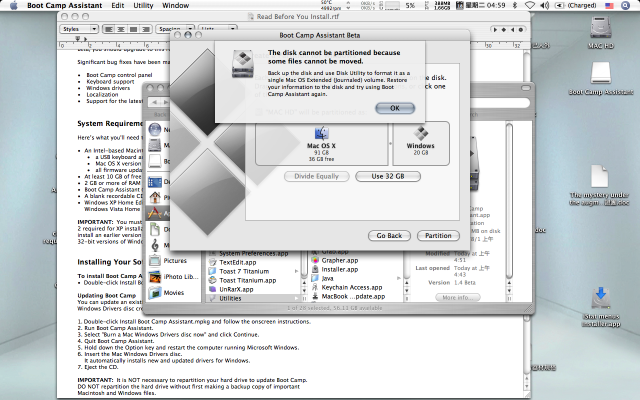Click the volume icon in menu bar
Image resolution: width=640 pixels, height=400 pixels.
[x=544, y=5]
